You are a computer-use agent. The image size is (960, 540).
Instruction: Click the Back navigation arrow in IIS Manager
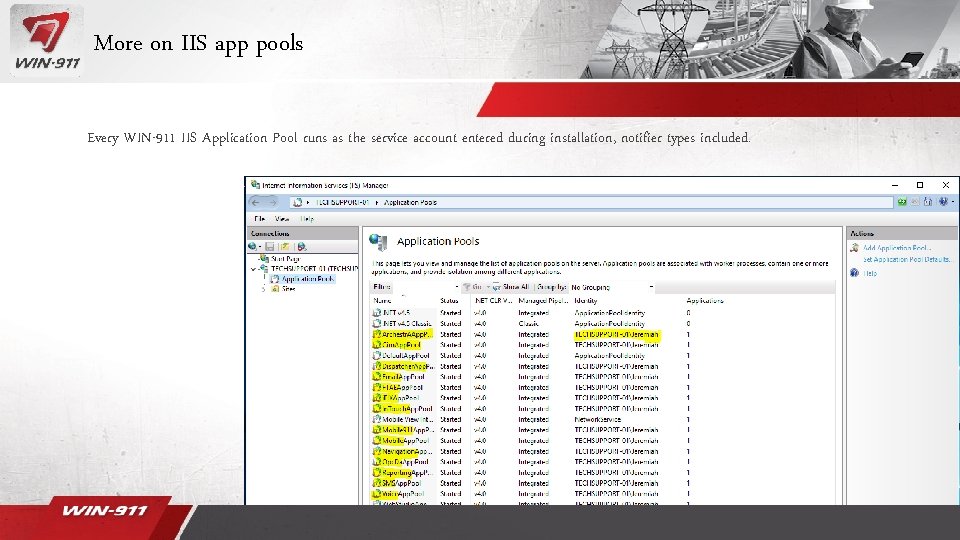[256, 202]
